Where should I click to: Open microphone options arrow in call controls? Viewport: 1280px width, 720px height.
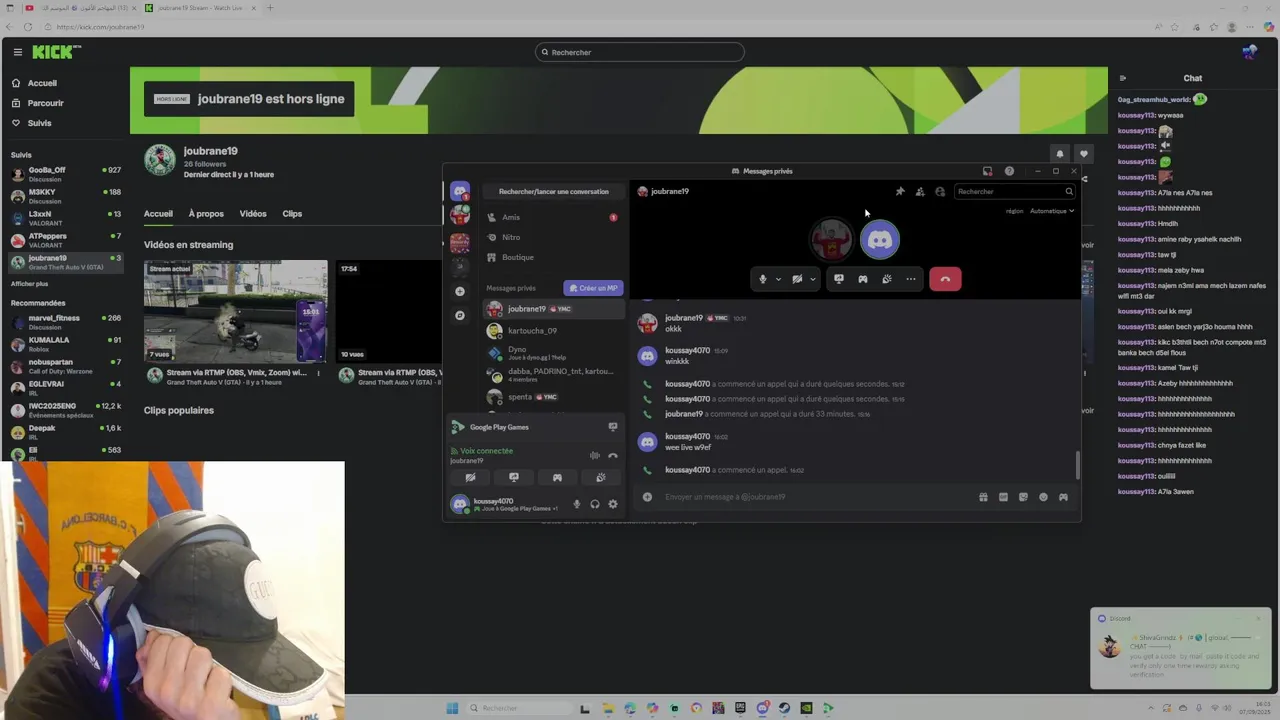click(x=778, y=279)
